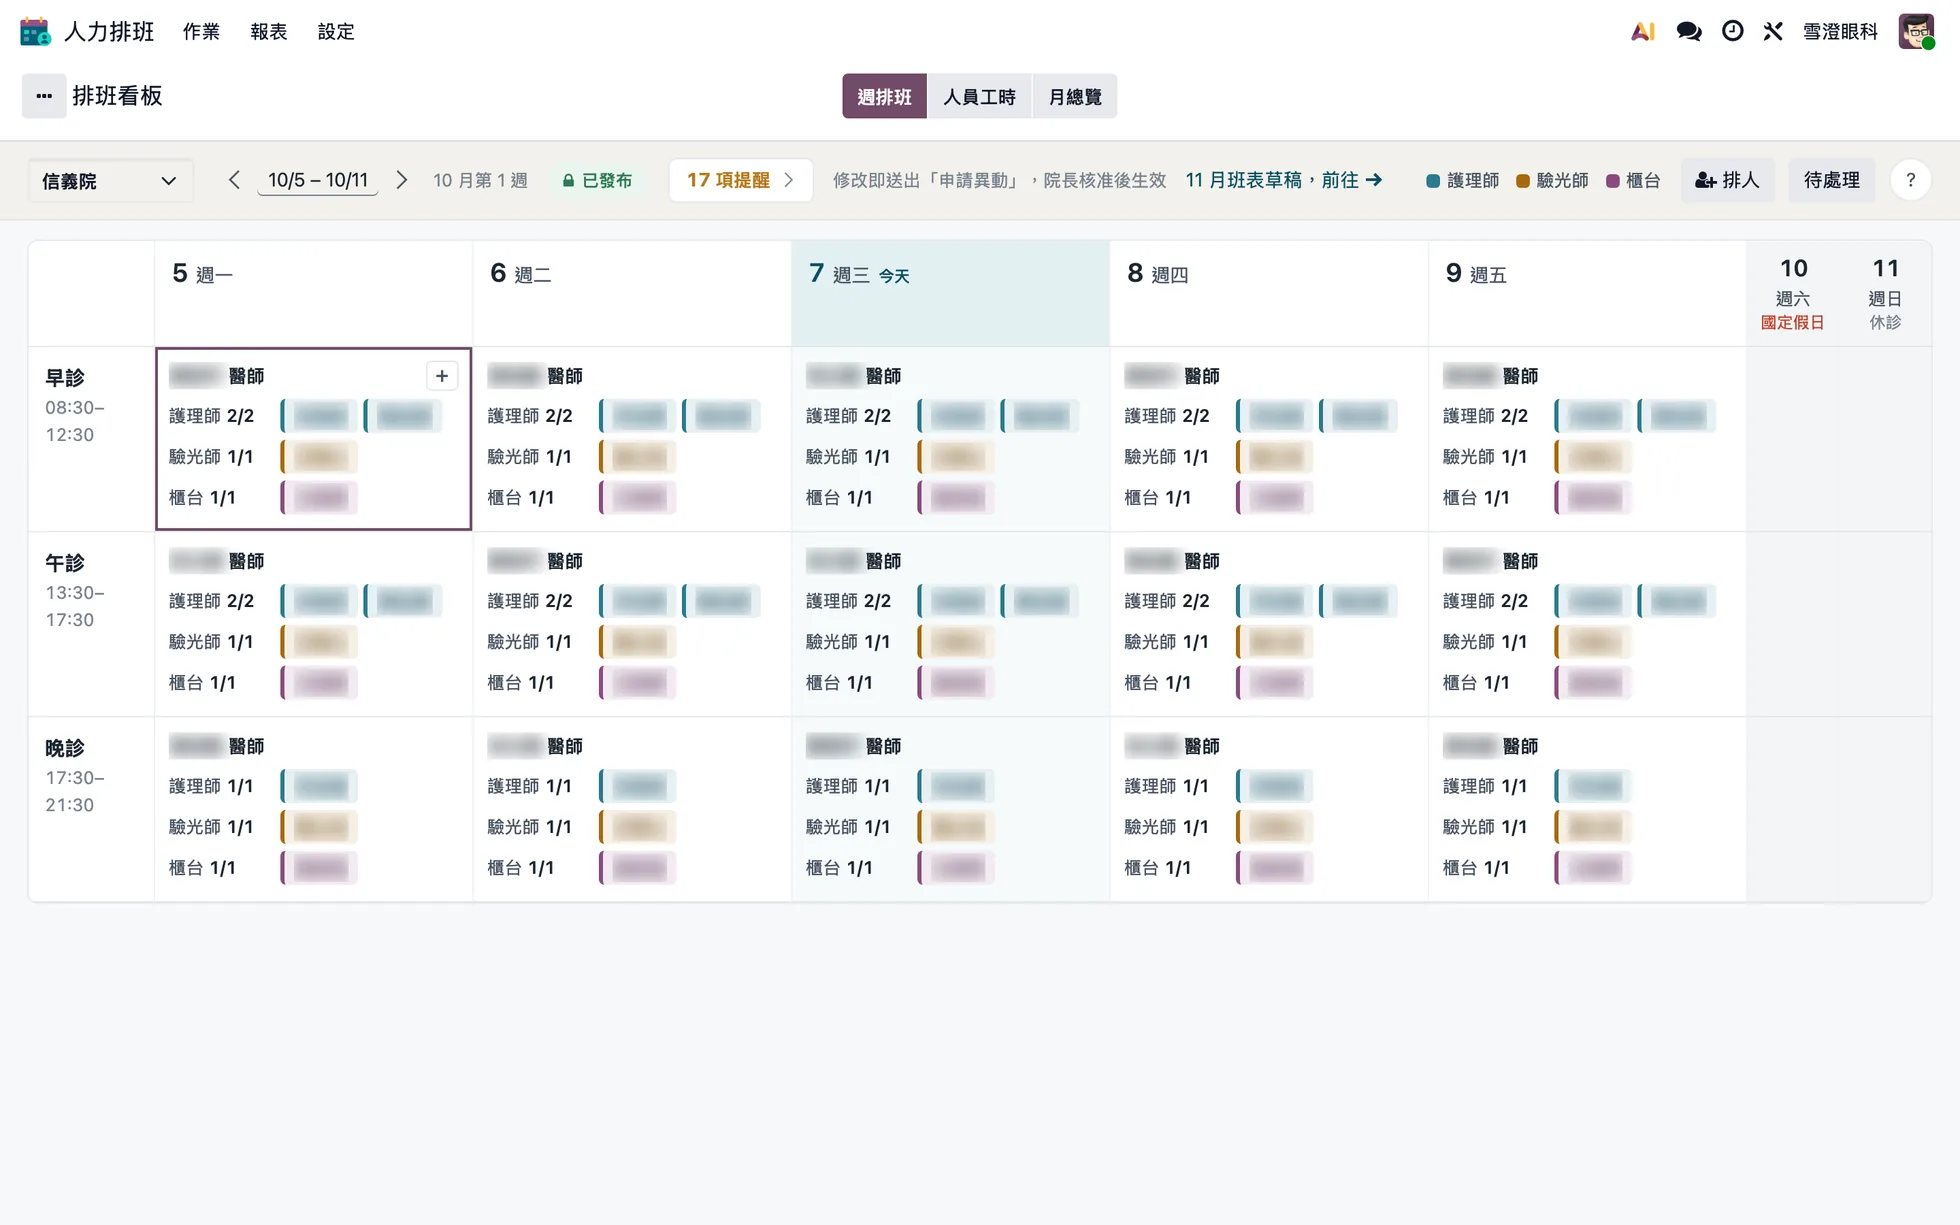Click the 晚診 17:30–21:30 row label

click(x=91, y=809)
